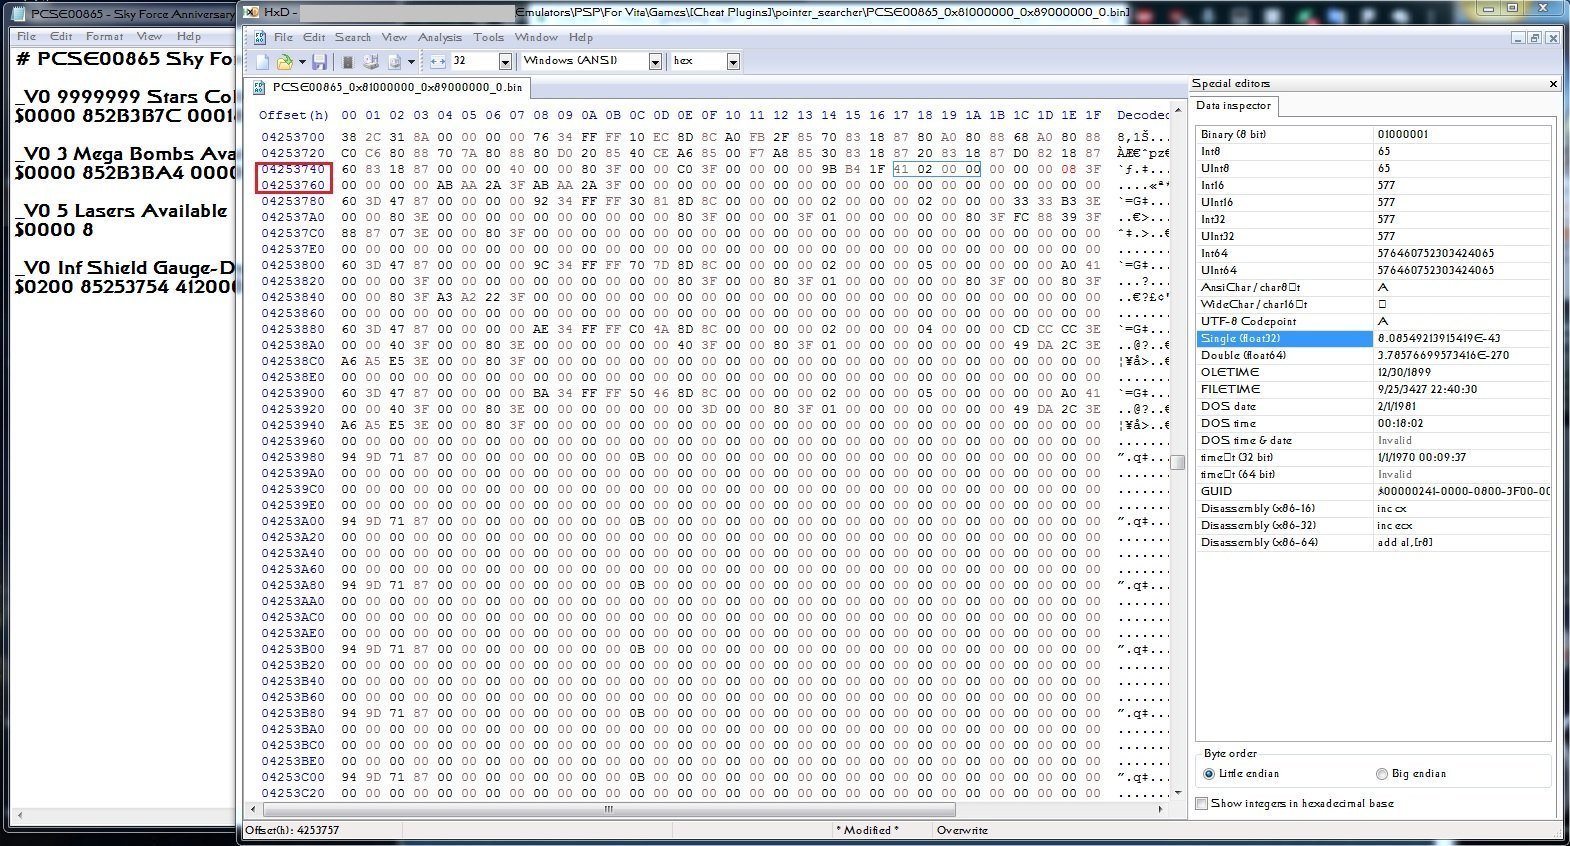Select the PCSE00865 .bin file tab
Image resolution: width=1570 pixels, height=846 pixels.
pyautogui.click(x=388, y=88)
